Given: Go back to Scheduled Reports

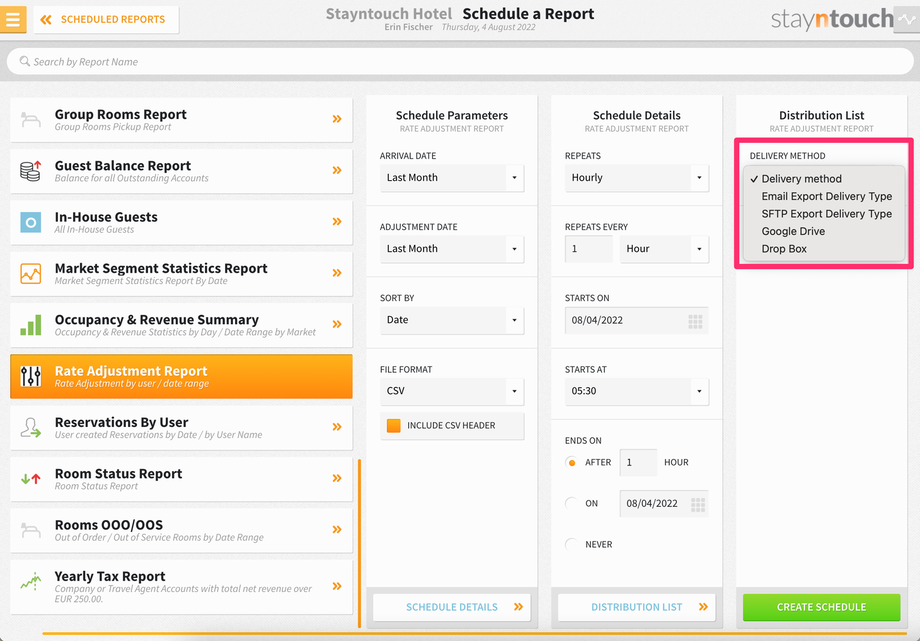Looking at the screenshot, I should pos(106,19).
